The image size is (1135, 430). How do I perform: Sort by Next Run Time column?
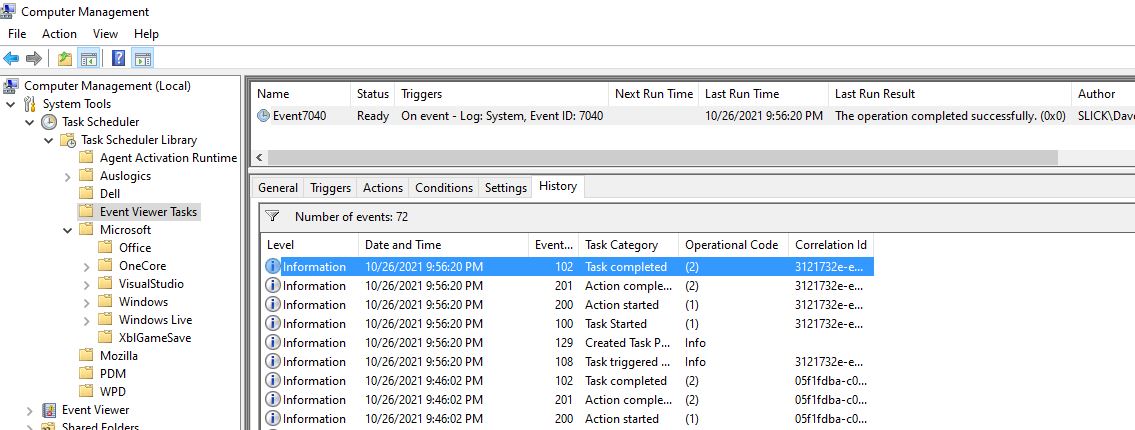(x=654, y=93)
